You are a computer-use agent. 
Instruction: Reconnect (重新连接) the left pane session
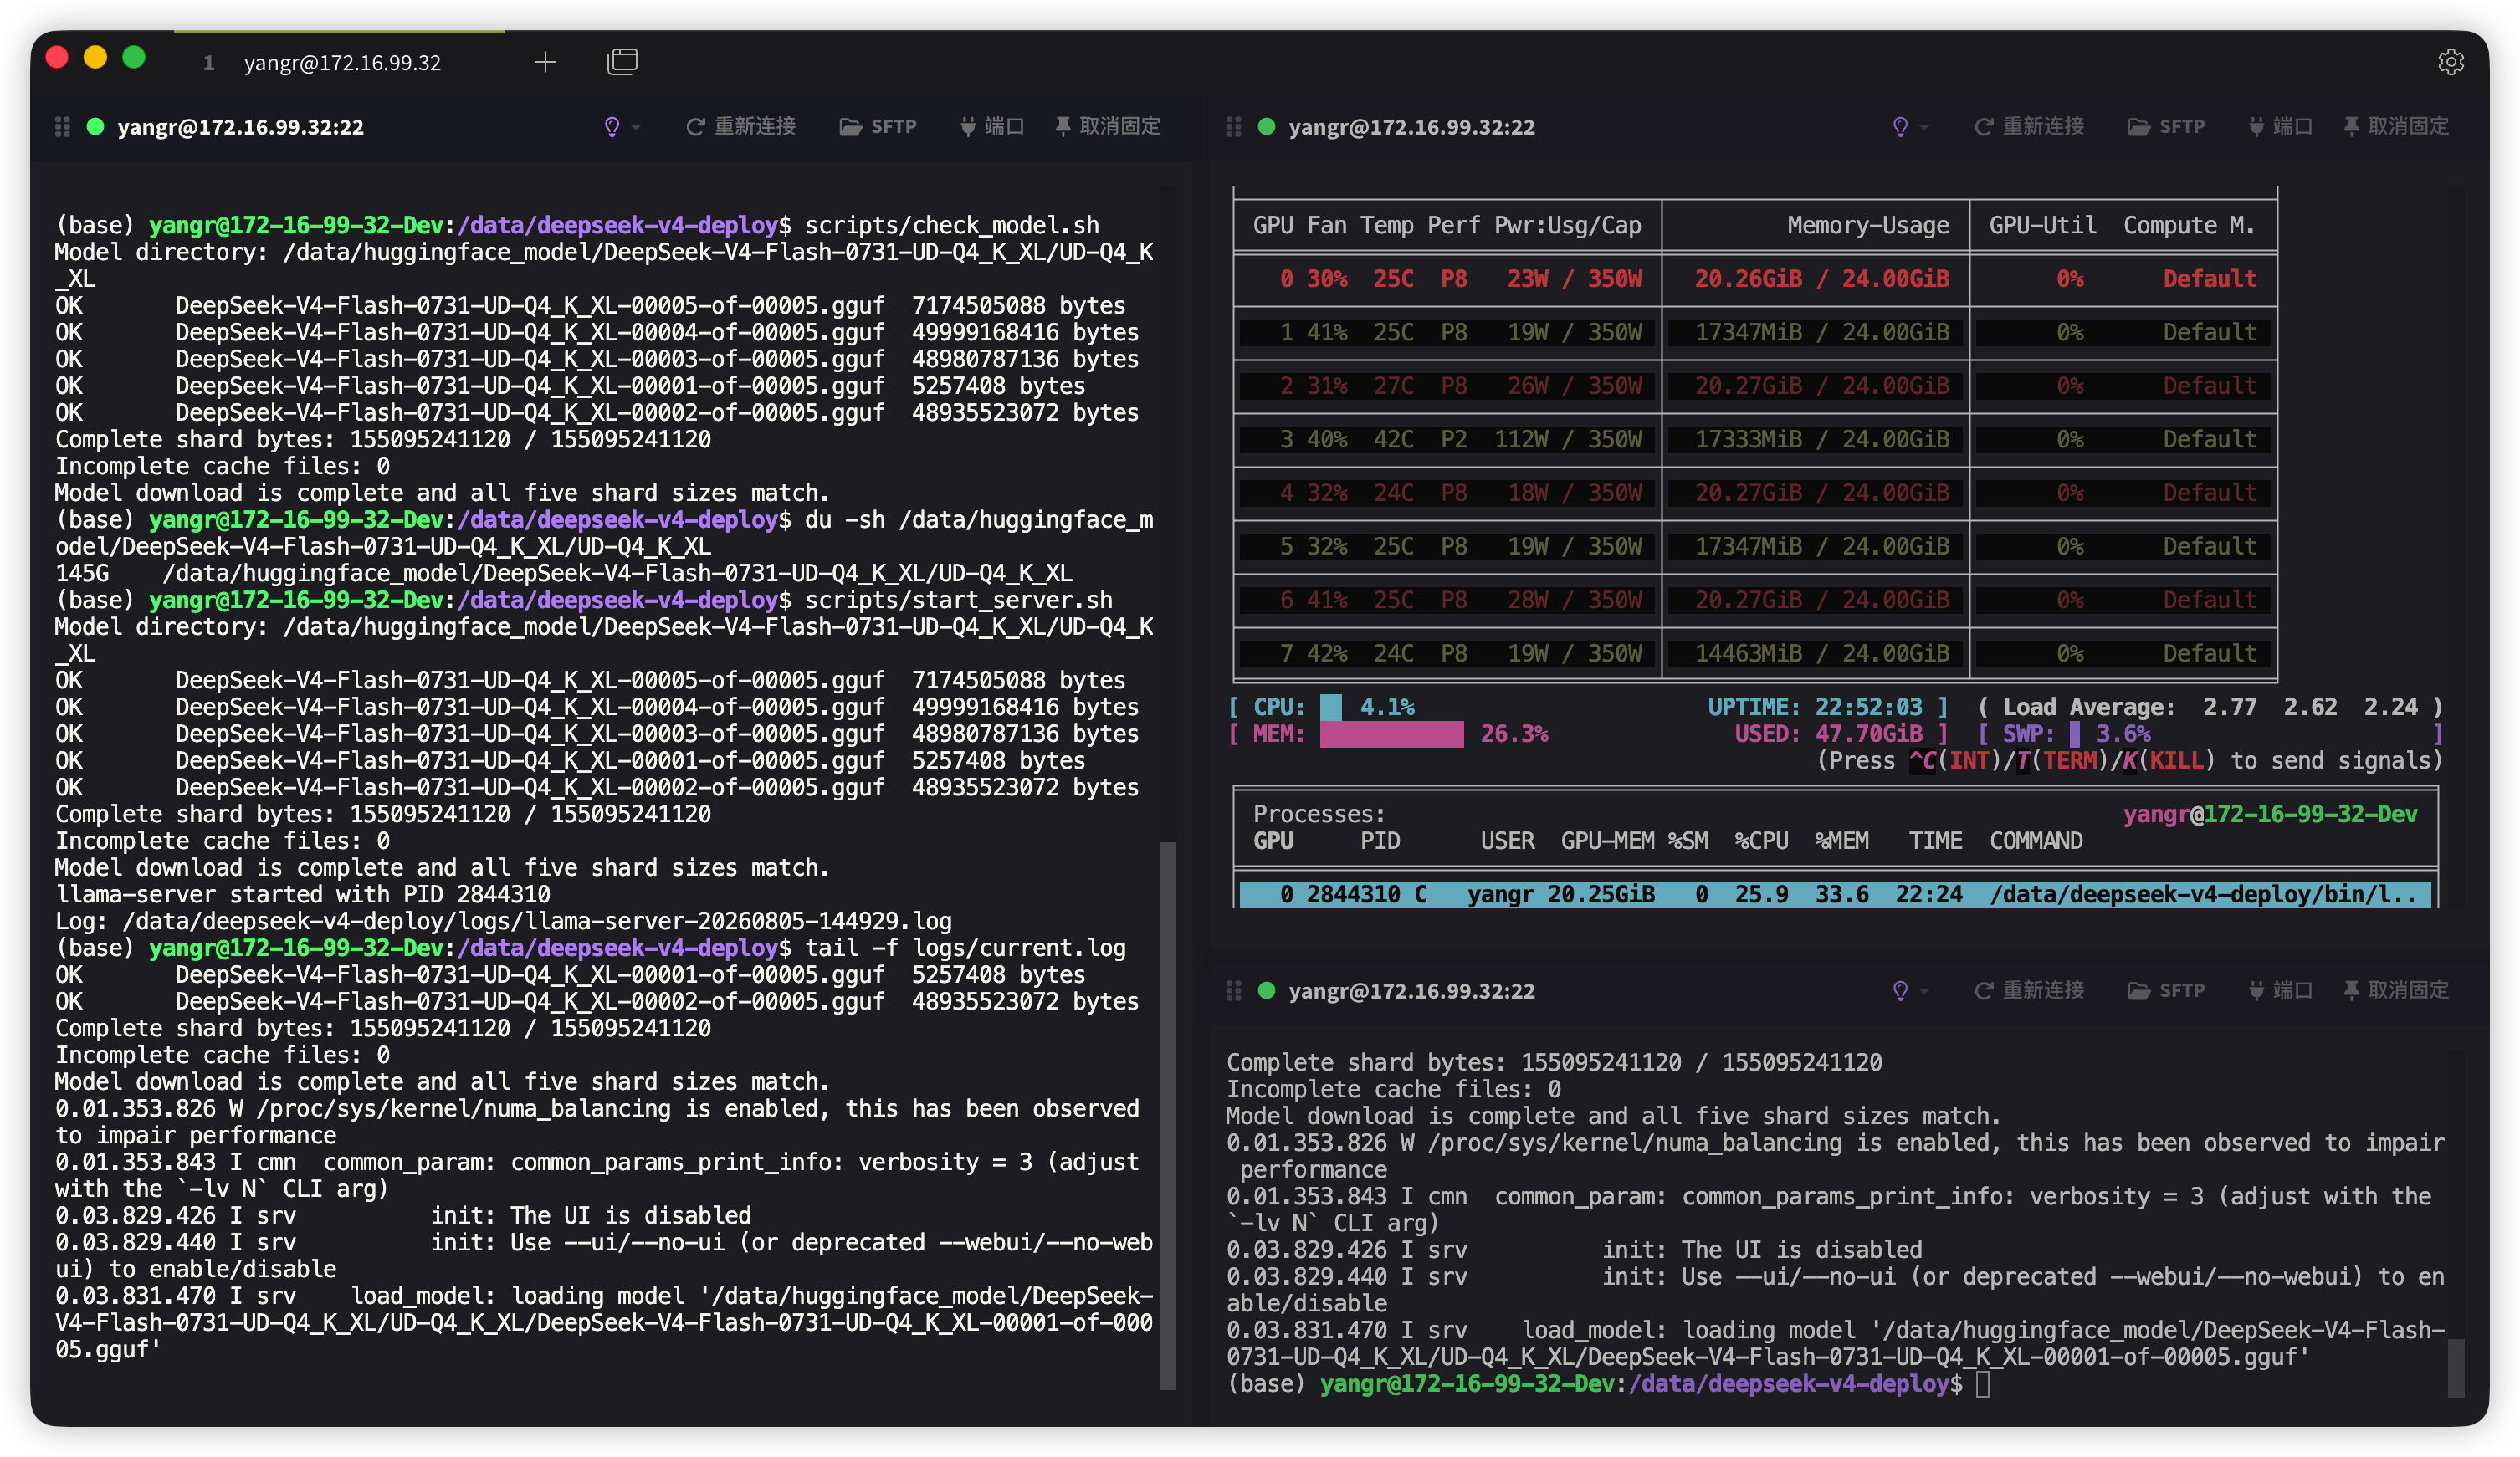pos(741,127)
